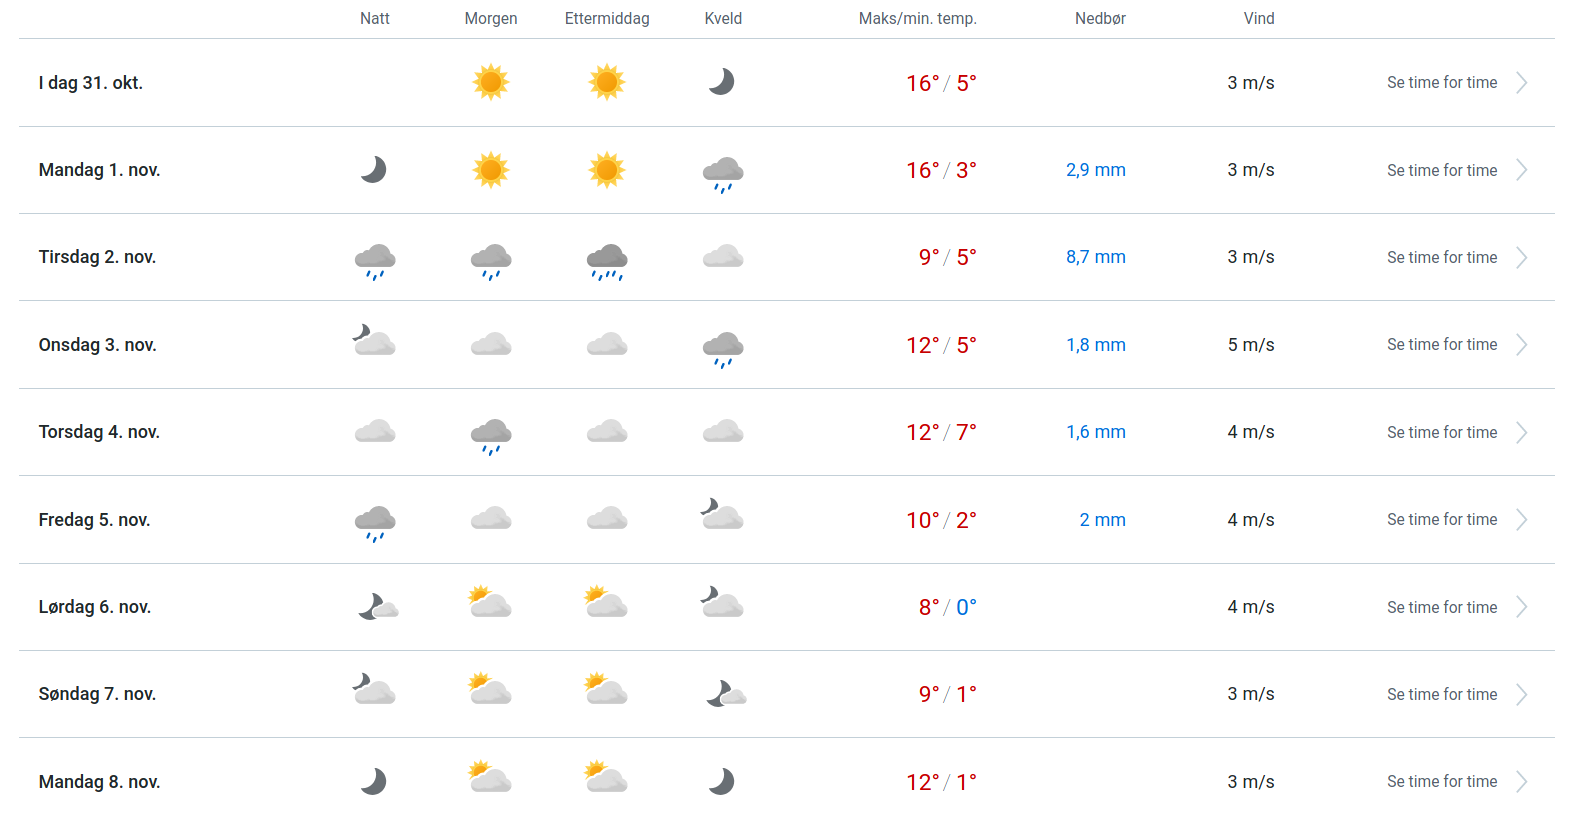Click partly sunny icon Saturday 6. nov. morning
This screenshot has width=1574, height=825.
pyautogui.click(x=490, y=603)
